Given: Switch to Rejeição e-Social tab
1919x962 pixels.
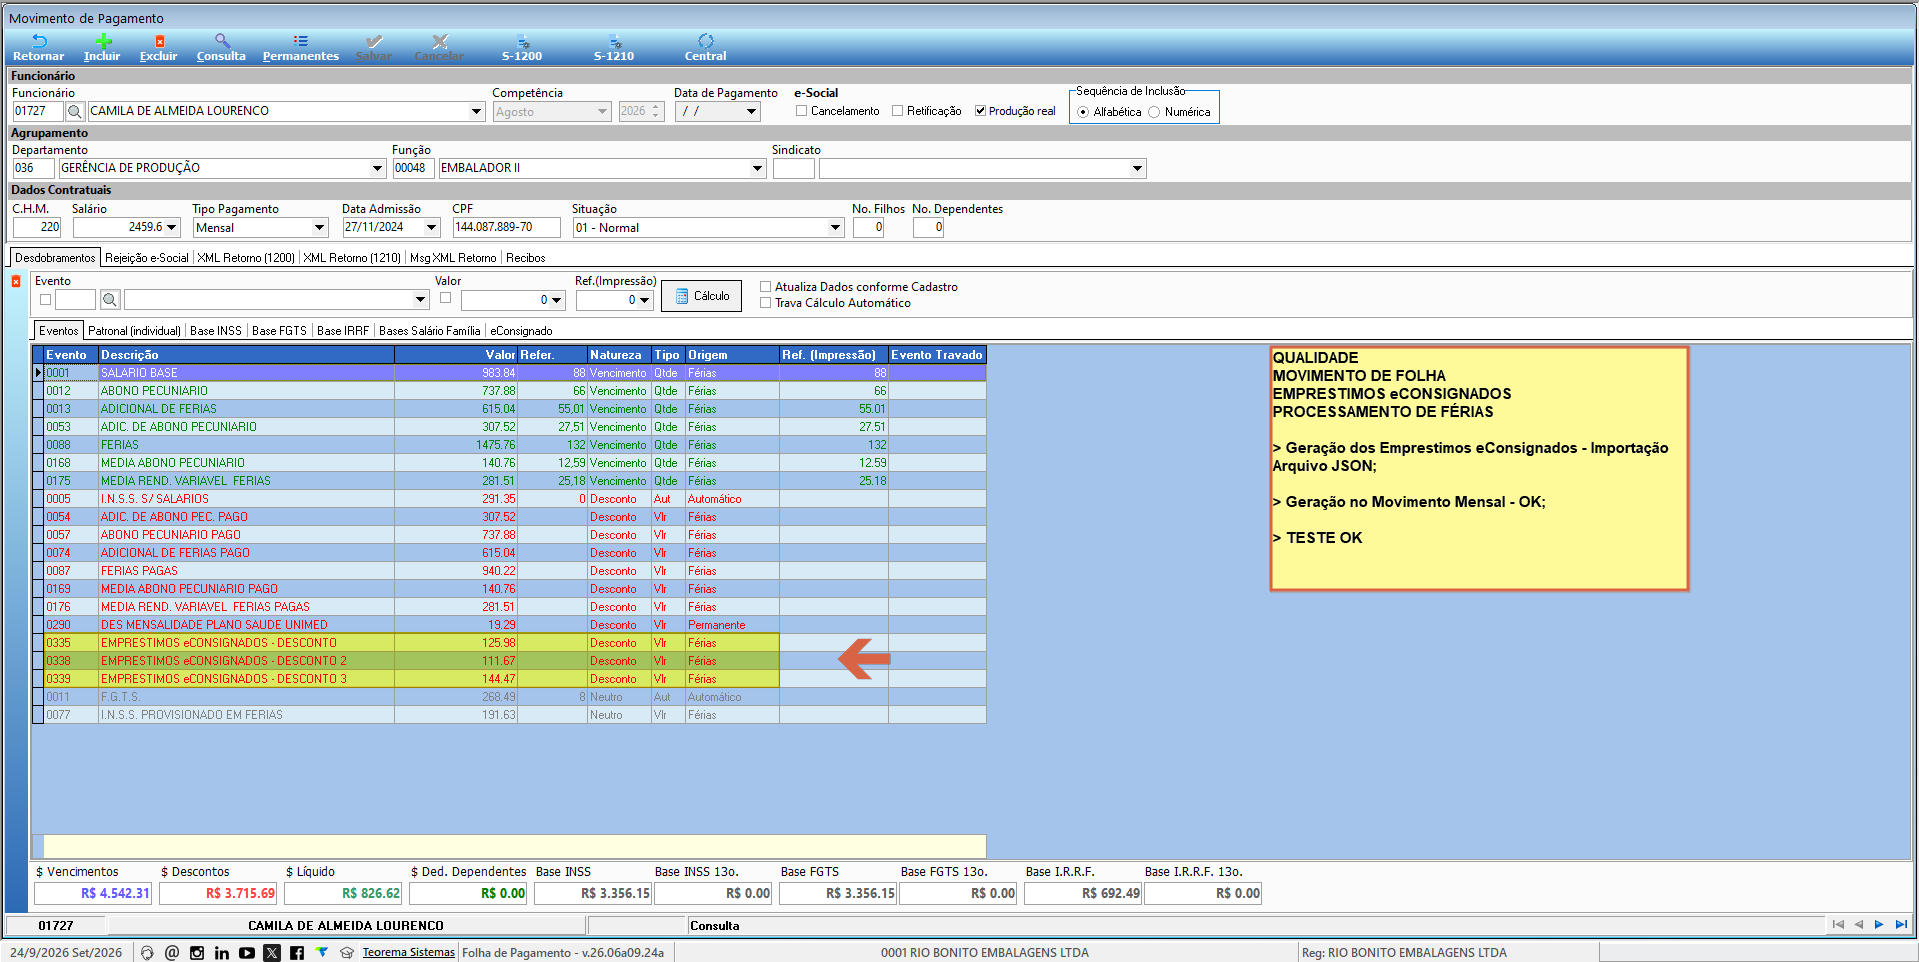Looking at the screenshot, I should tap(147, 258).
